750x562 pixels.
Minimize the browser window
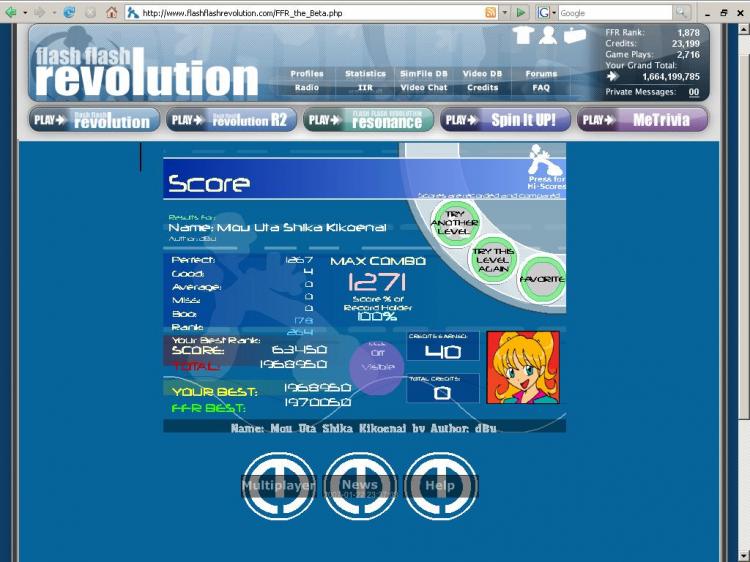tap(707, 13)
